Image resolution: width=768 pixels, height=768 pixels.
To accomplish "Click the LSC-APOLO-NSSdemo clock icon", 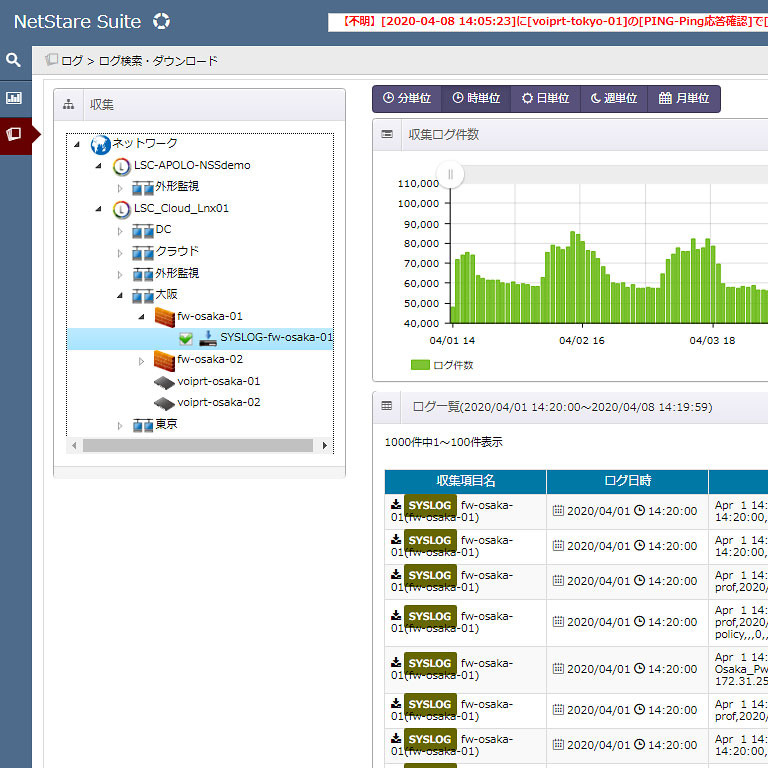I will [x=121, y=167].
